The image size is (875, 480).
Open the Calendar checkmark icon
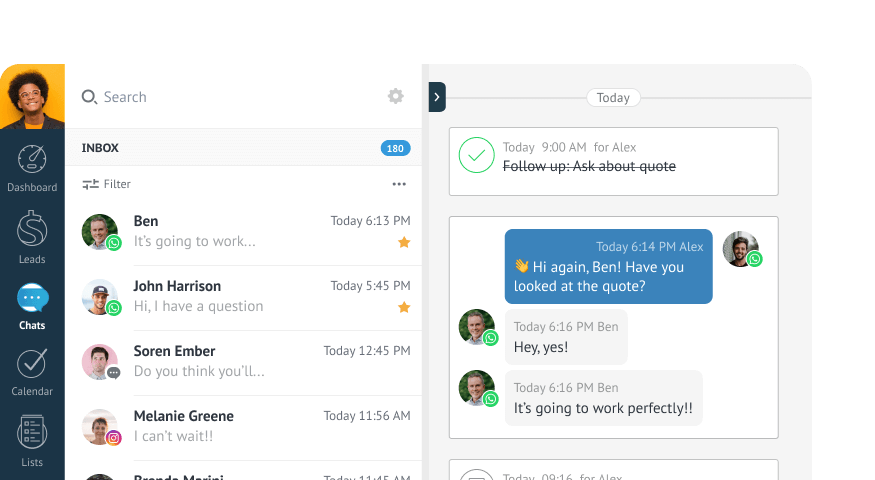pos(32,363)
